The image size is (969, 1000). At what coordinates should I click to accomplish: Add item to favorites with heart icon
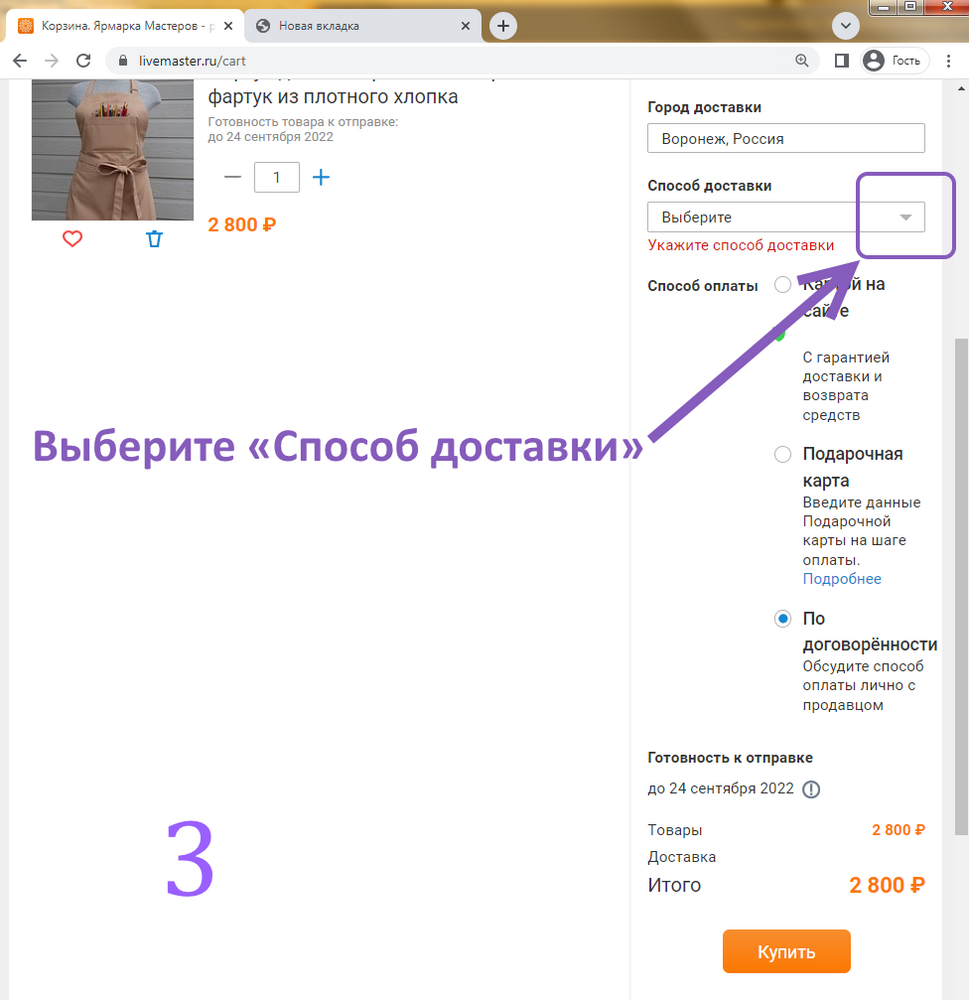[x=72, y=239]
